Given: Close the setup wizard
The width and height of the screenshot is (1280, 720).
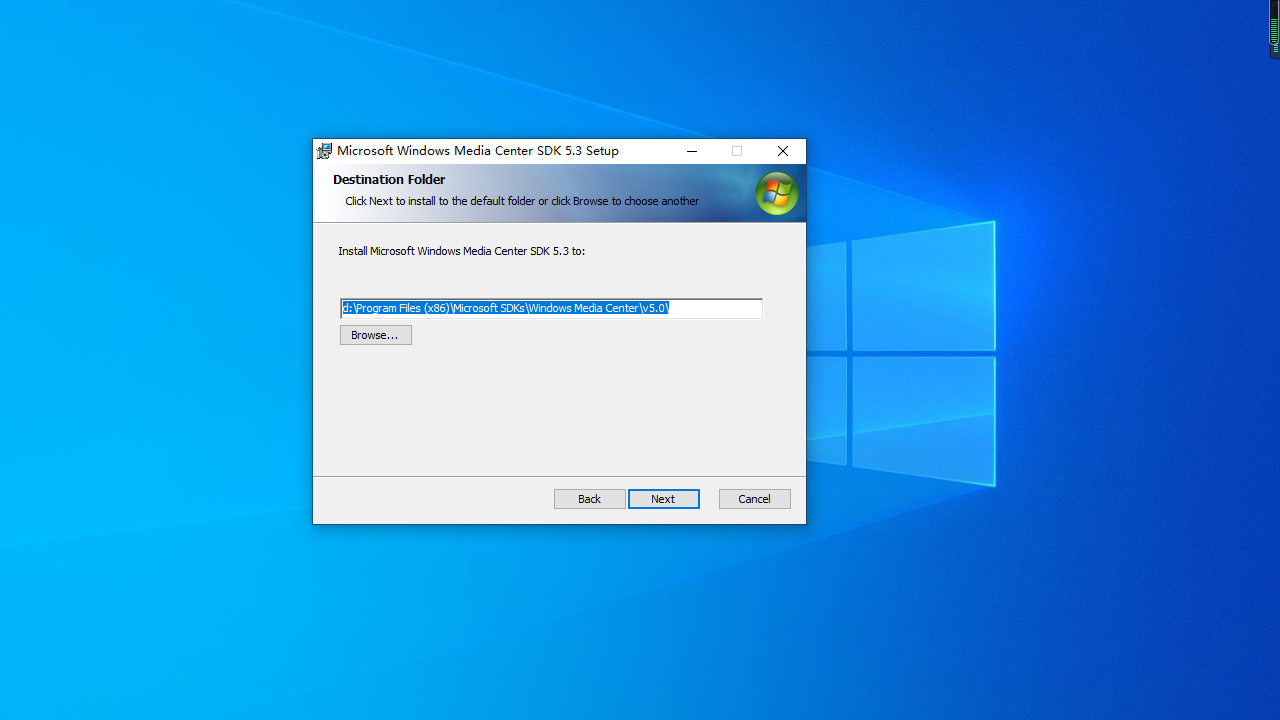Looking at the screenshot, I should tap(782, 151).
